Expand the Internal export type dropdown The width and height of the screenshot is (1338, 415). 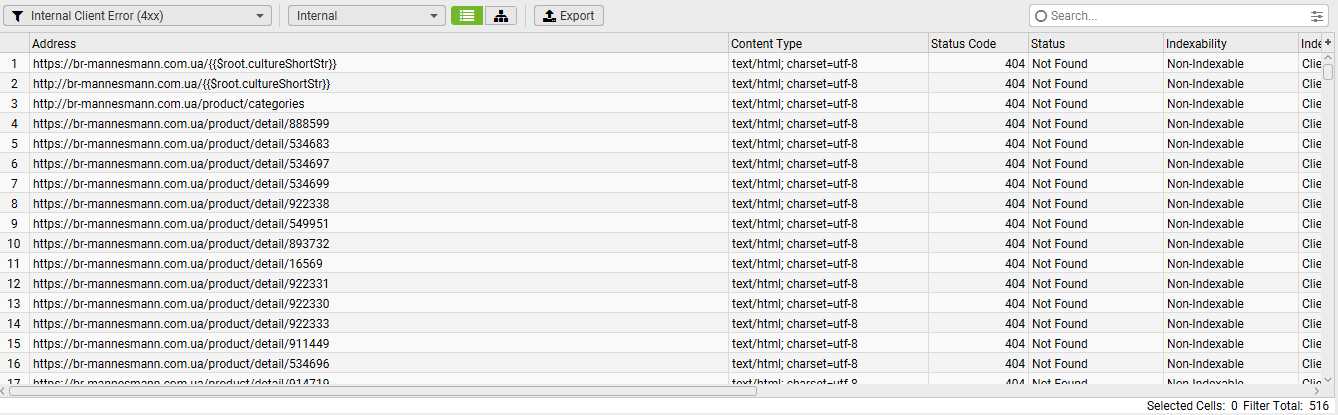point(366,16)
